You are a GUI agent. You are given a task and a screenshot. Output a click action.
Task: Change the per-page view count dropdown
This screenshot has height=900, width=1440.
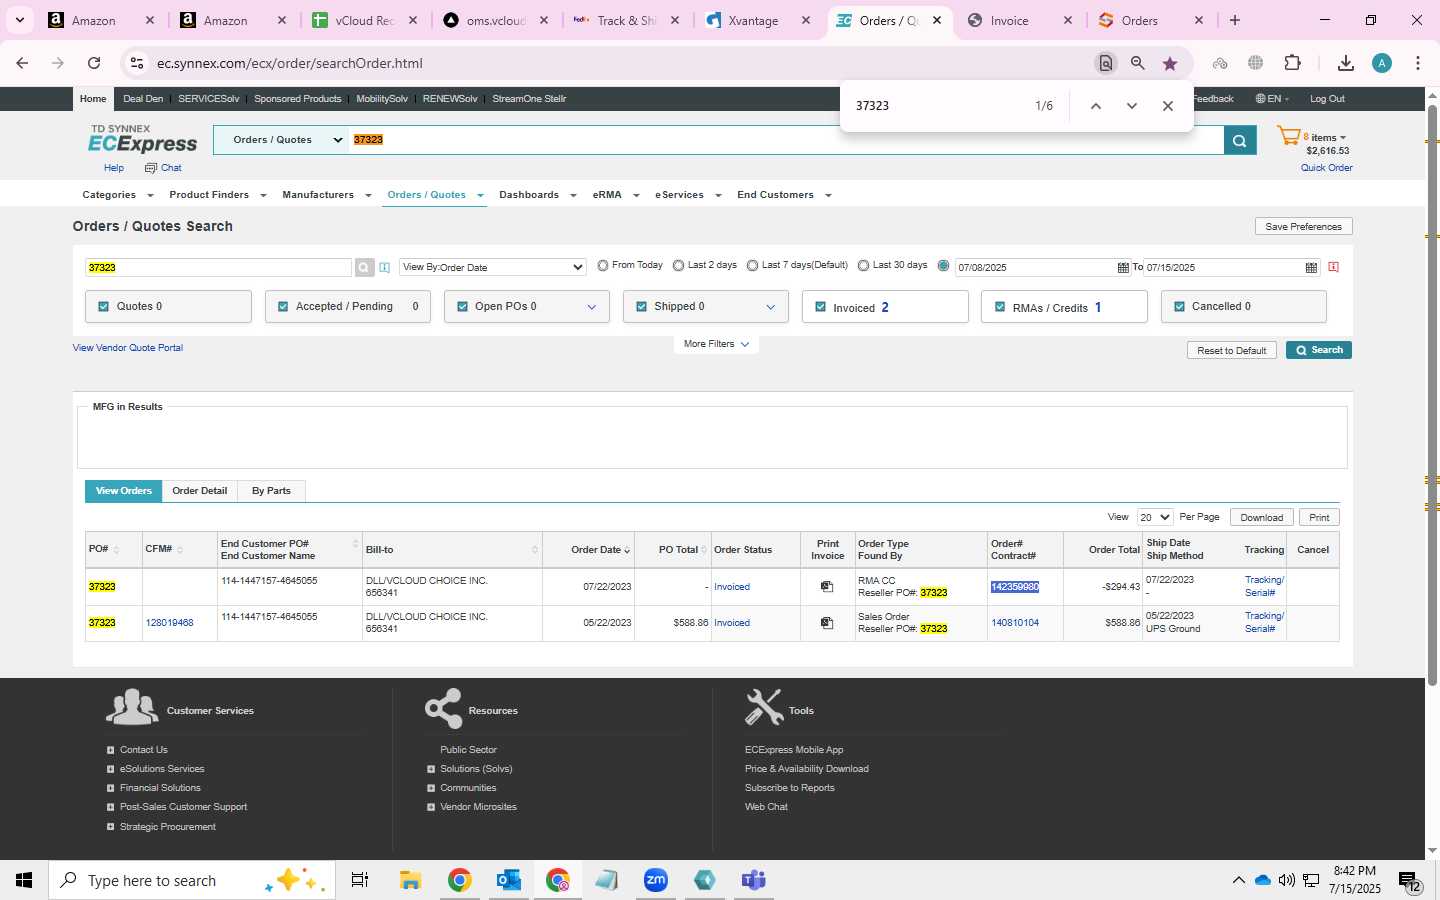click(x=1154, y=517)
